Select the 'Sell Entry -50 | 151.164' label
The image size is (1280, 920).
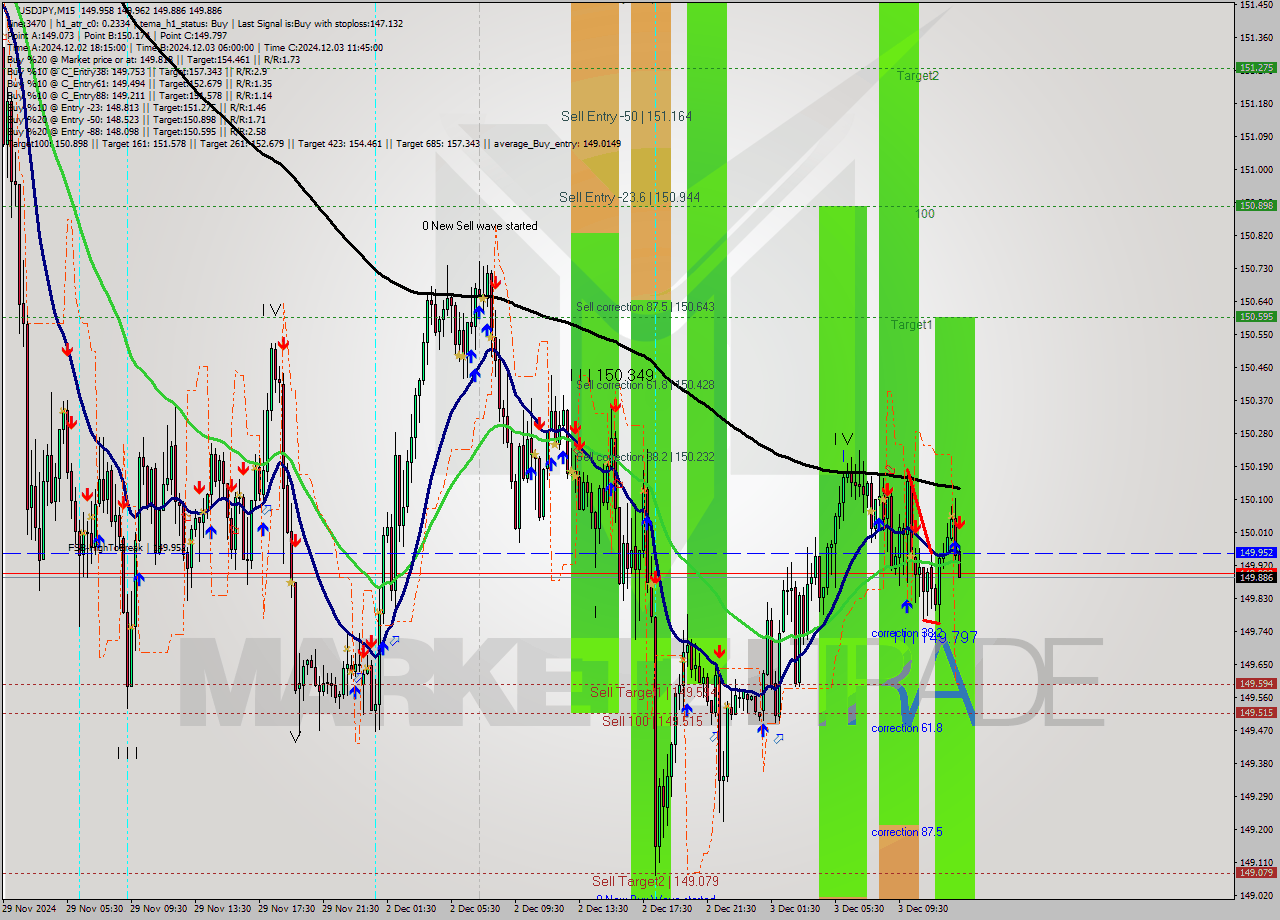tap(626, 116)
